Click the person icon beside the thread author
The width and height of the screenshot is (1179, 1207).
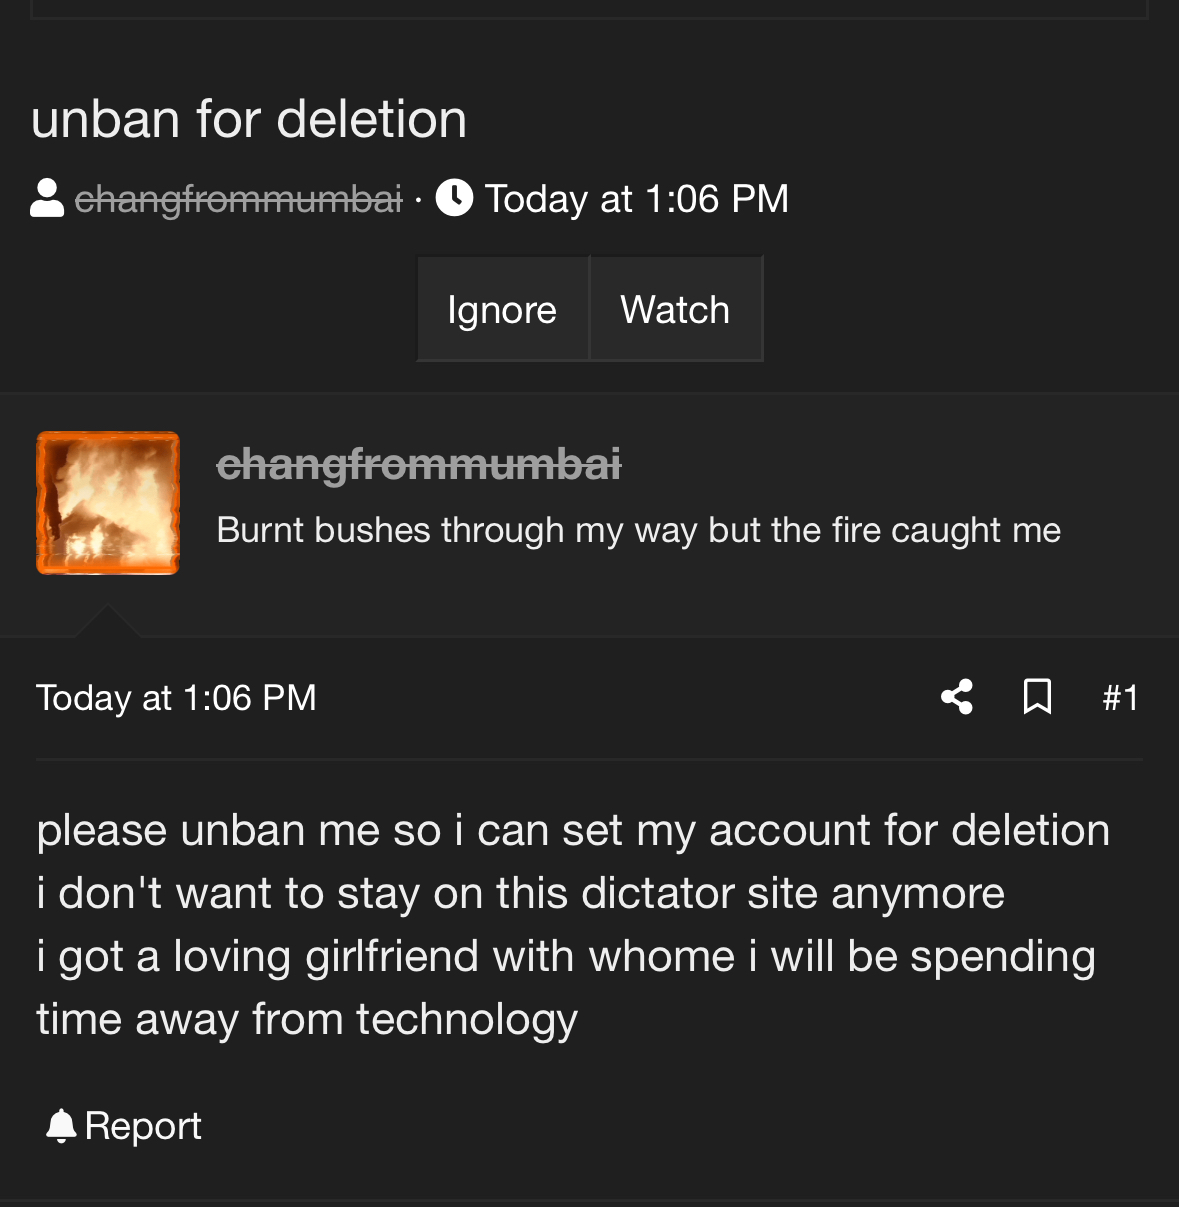(x=47, y=198)
